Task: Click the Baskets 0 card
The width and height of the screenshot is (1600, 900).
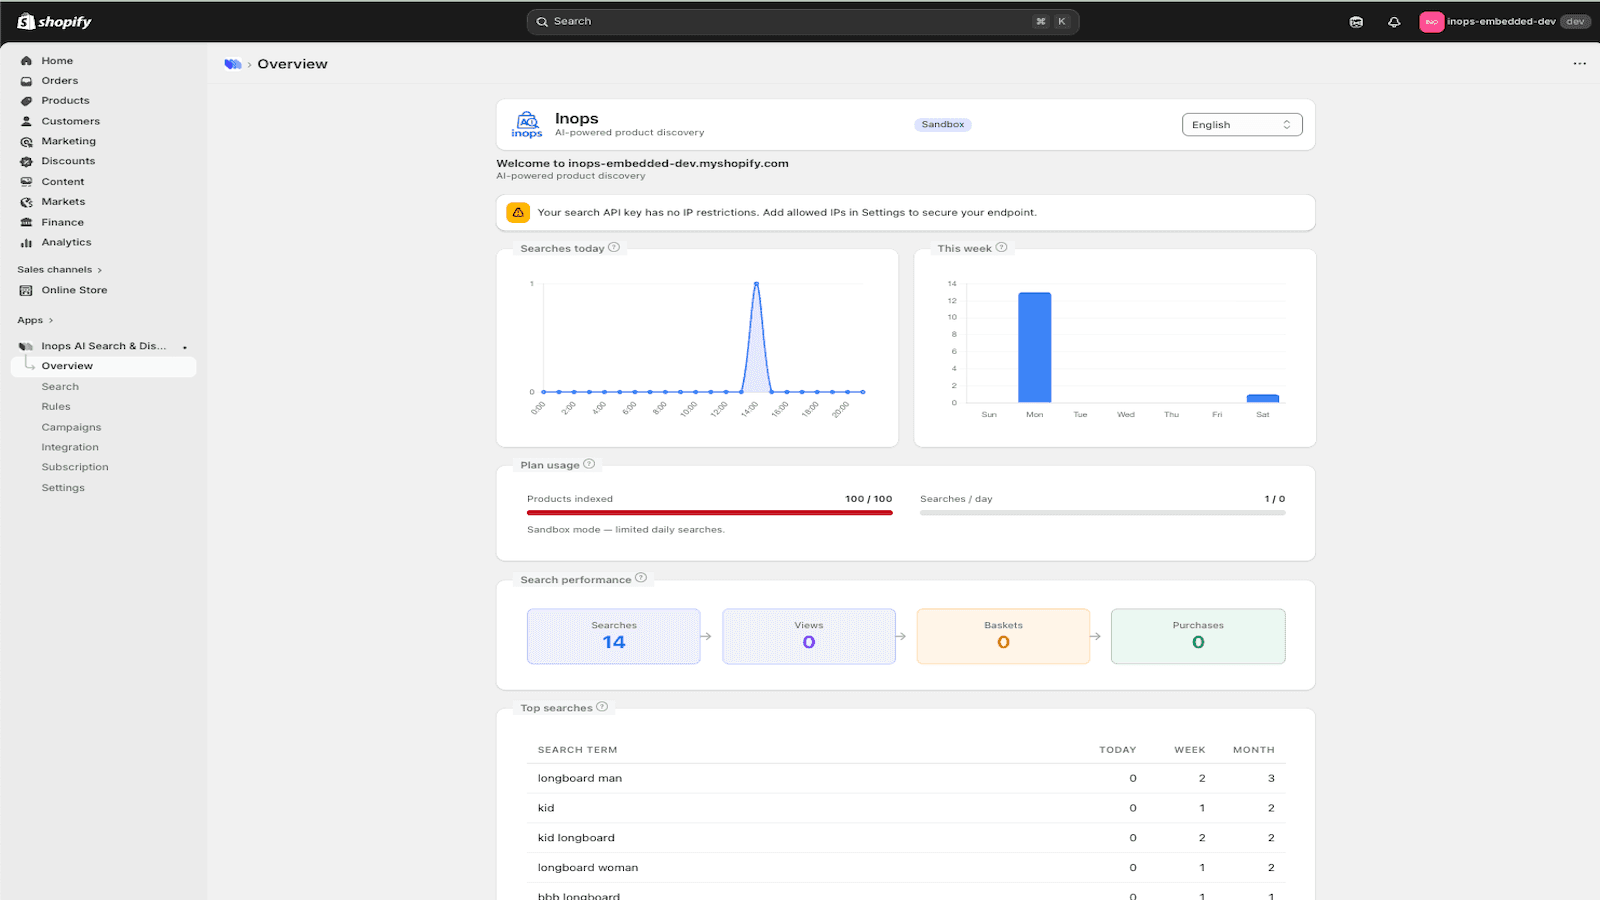Action: (x=1003, y=636)
